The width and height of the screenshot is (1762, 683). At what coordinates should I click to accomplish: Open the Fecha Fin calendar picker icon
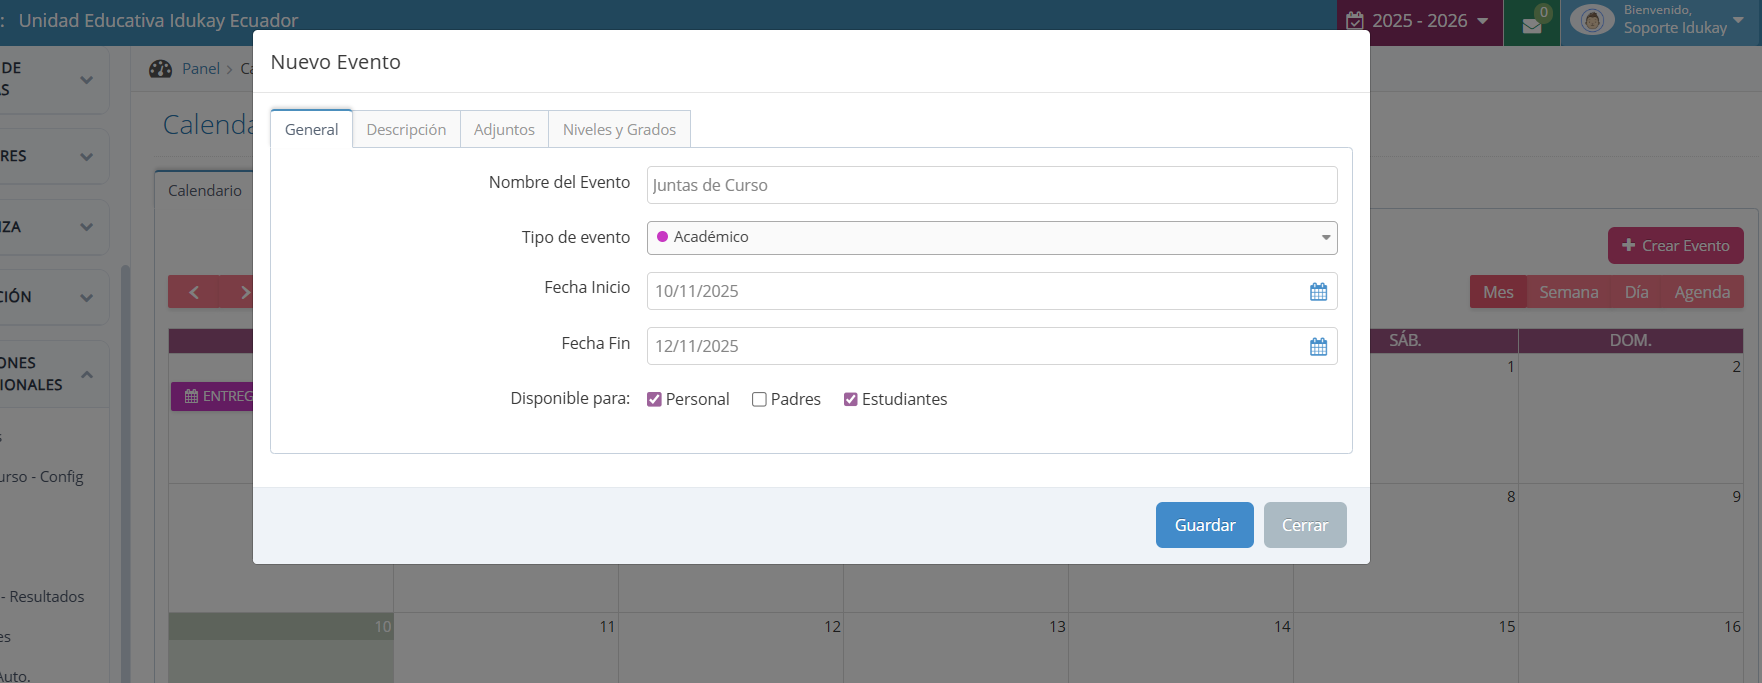pyautogui.click(x=1318, y=346)
